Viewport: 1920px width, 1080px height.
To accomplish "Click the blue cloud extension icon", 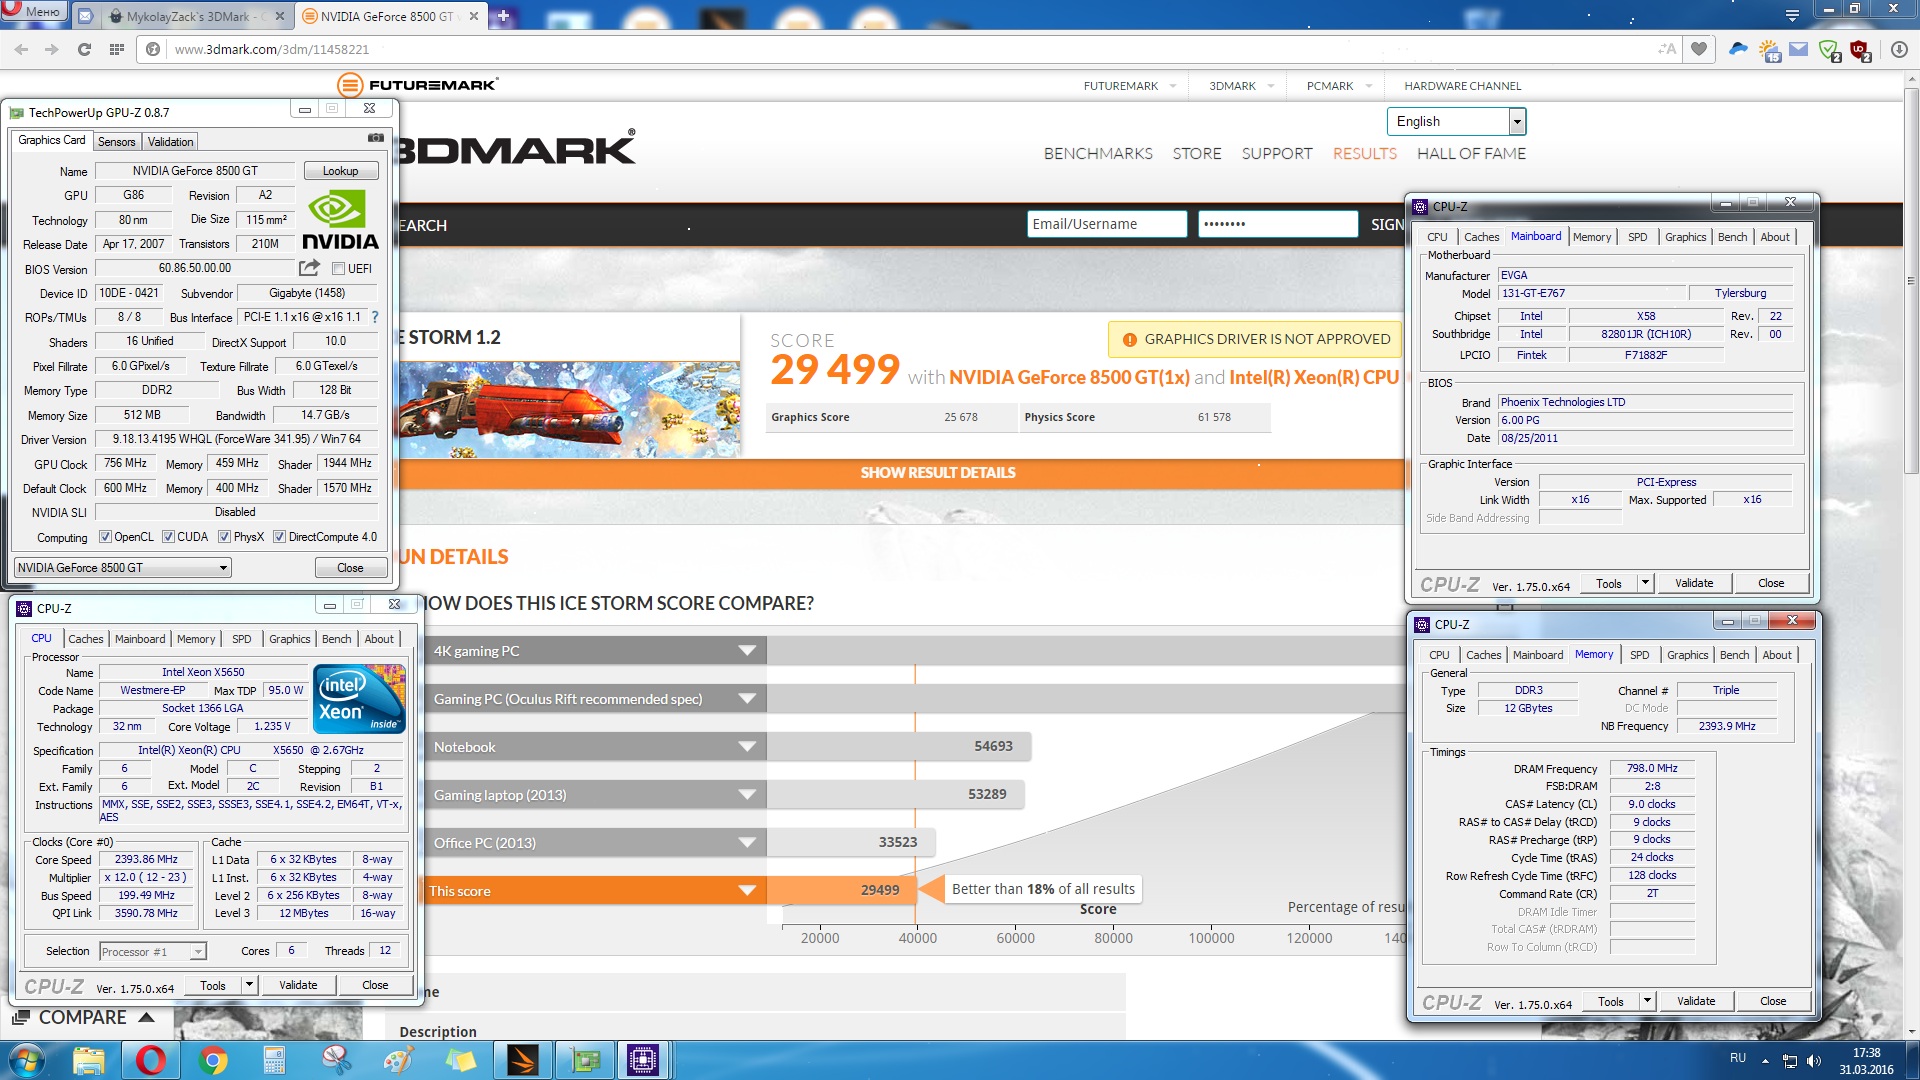I will [1738, 49].
